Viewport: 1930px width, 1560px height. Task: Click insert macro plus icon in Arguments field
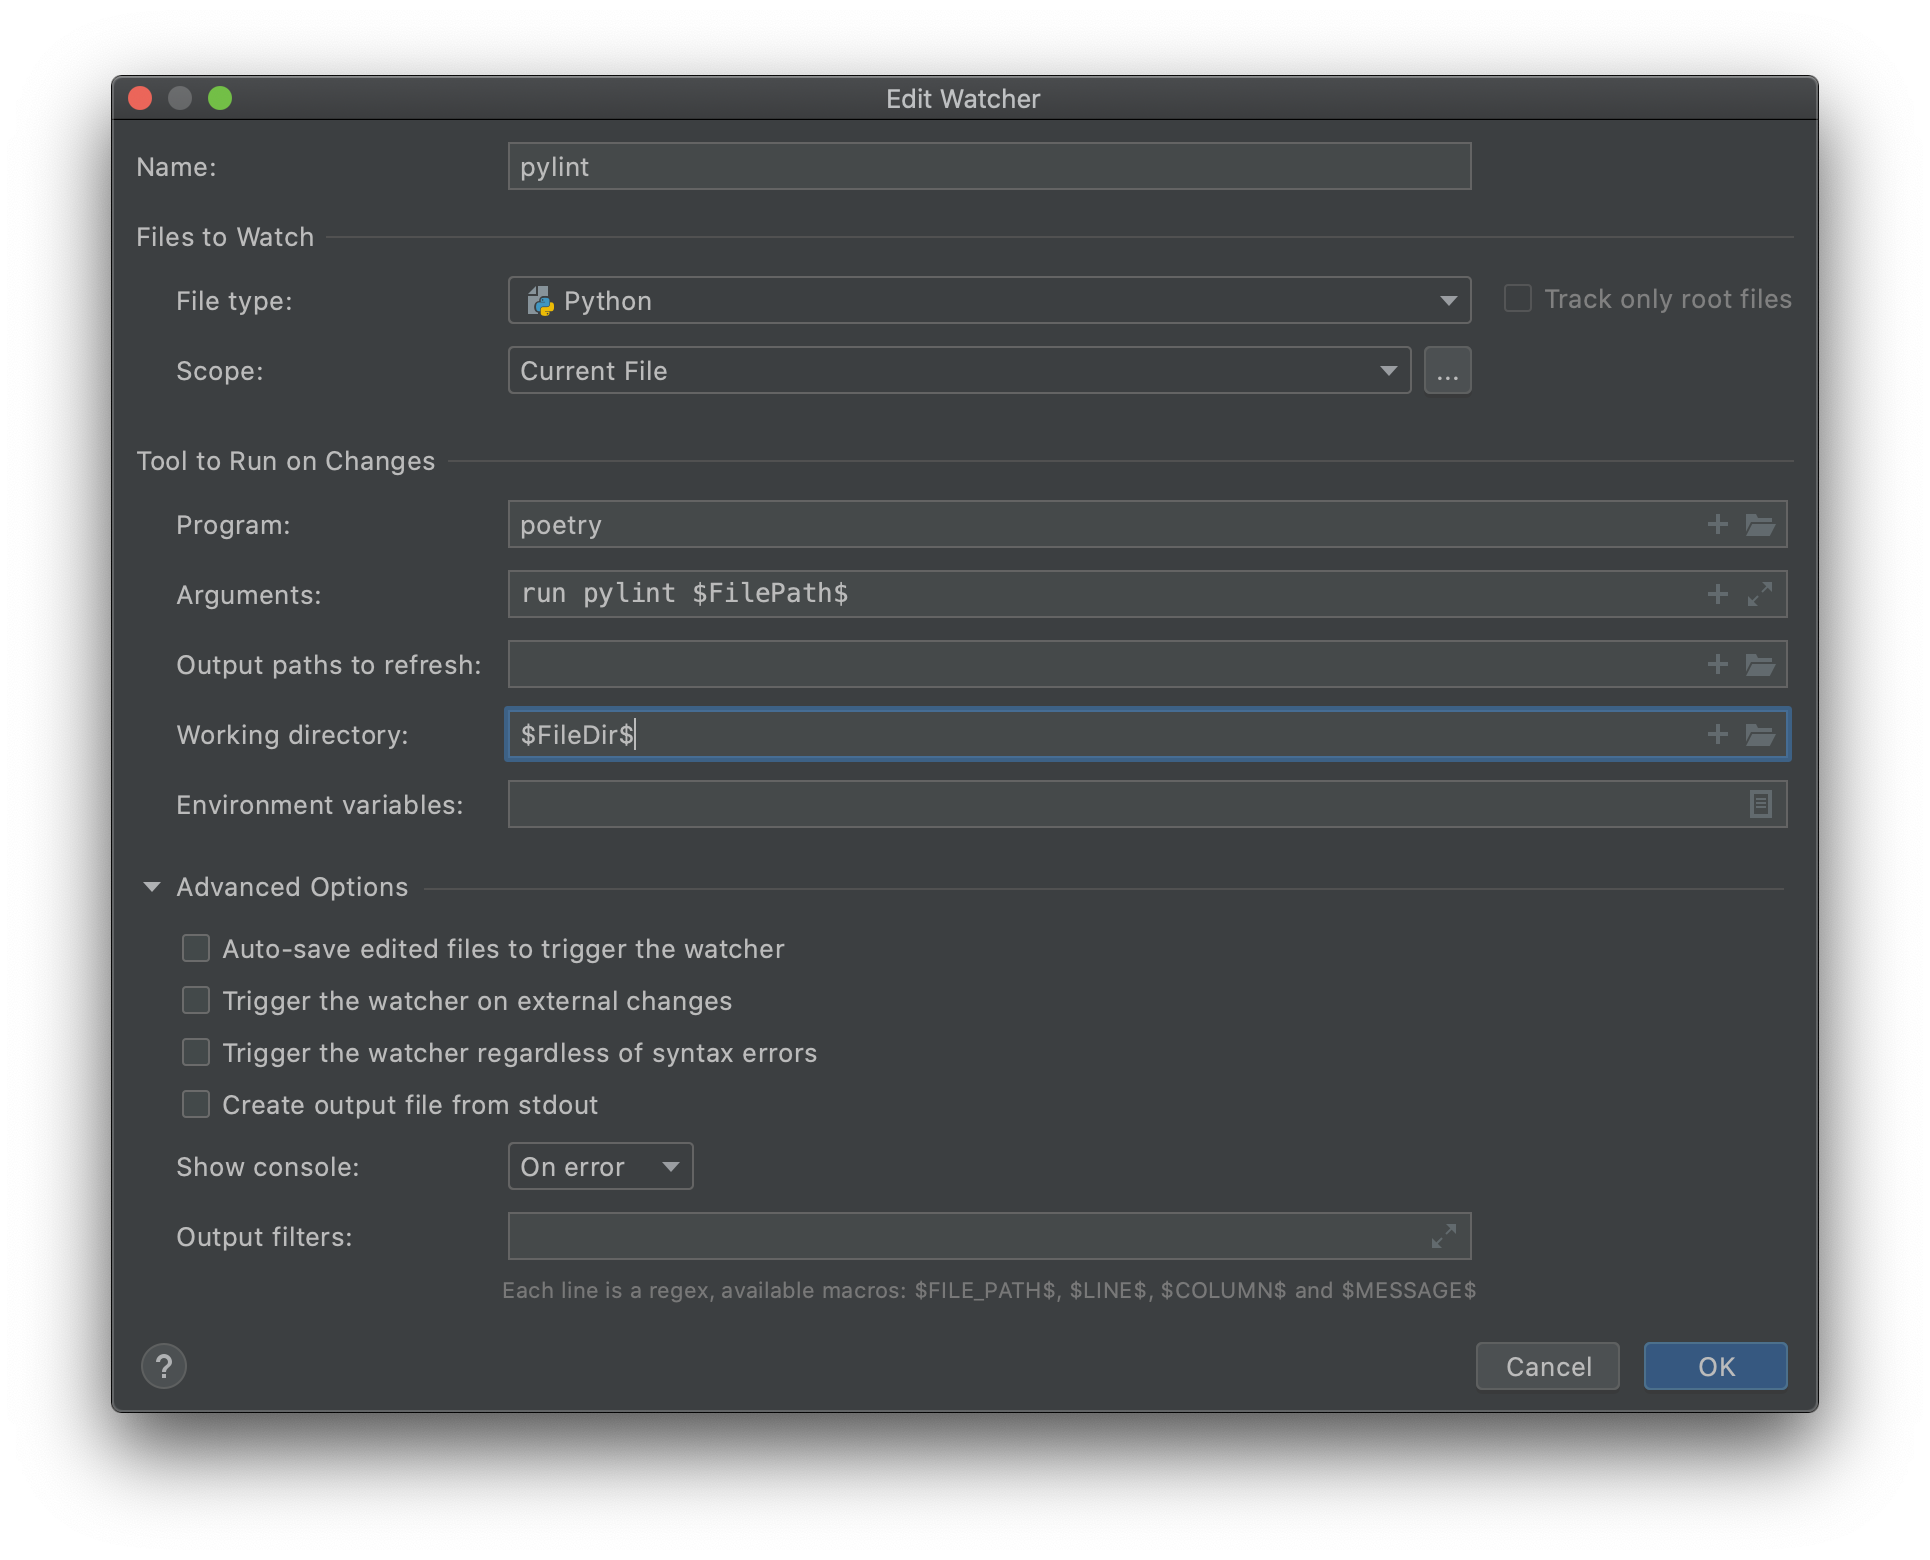point(1717,594)
